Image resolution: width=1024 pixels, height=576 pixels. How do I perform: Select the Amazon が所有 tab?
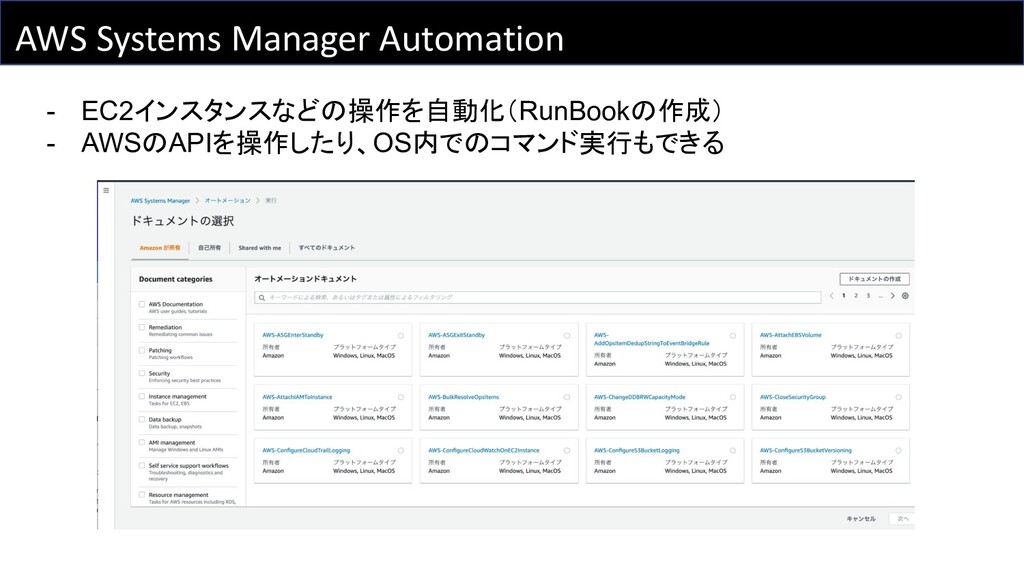coord(160,248)
